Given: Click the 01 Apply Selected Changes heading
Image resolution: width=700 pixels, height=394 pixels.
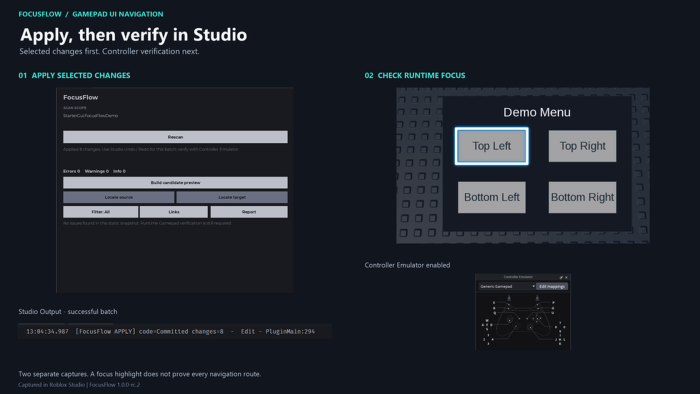Looking at the screenshot, I should pyautogui.click(x=75, y=75).
